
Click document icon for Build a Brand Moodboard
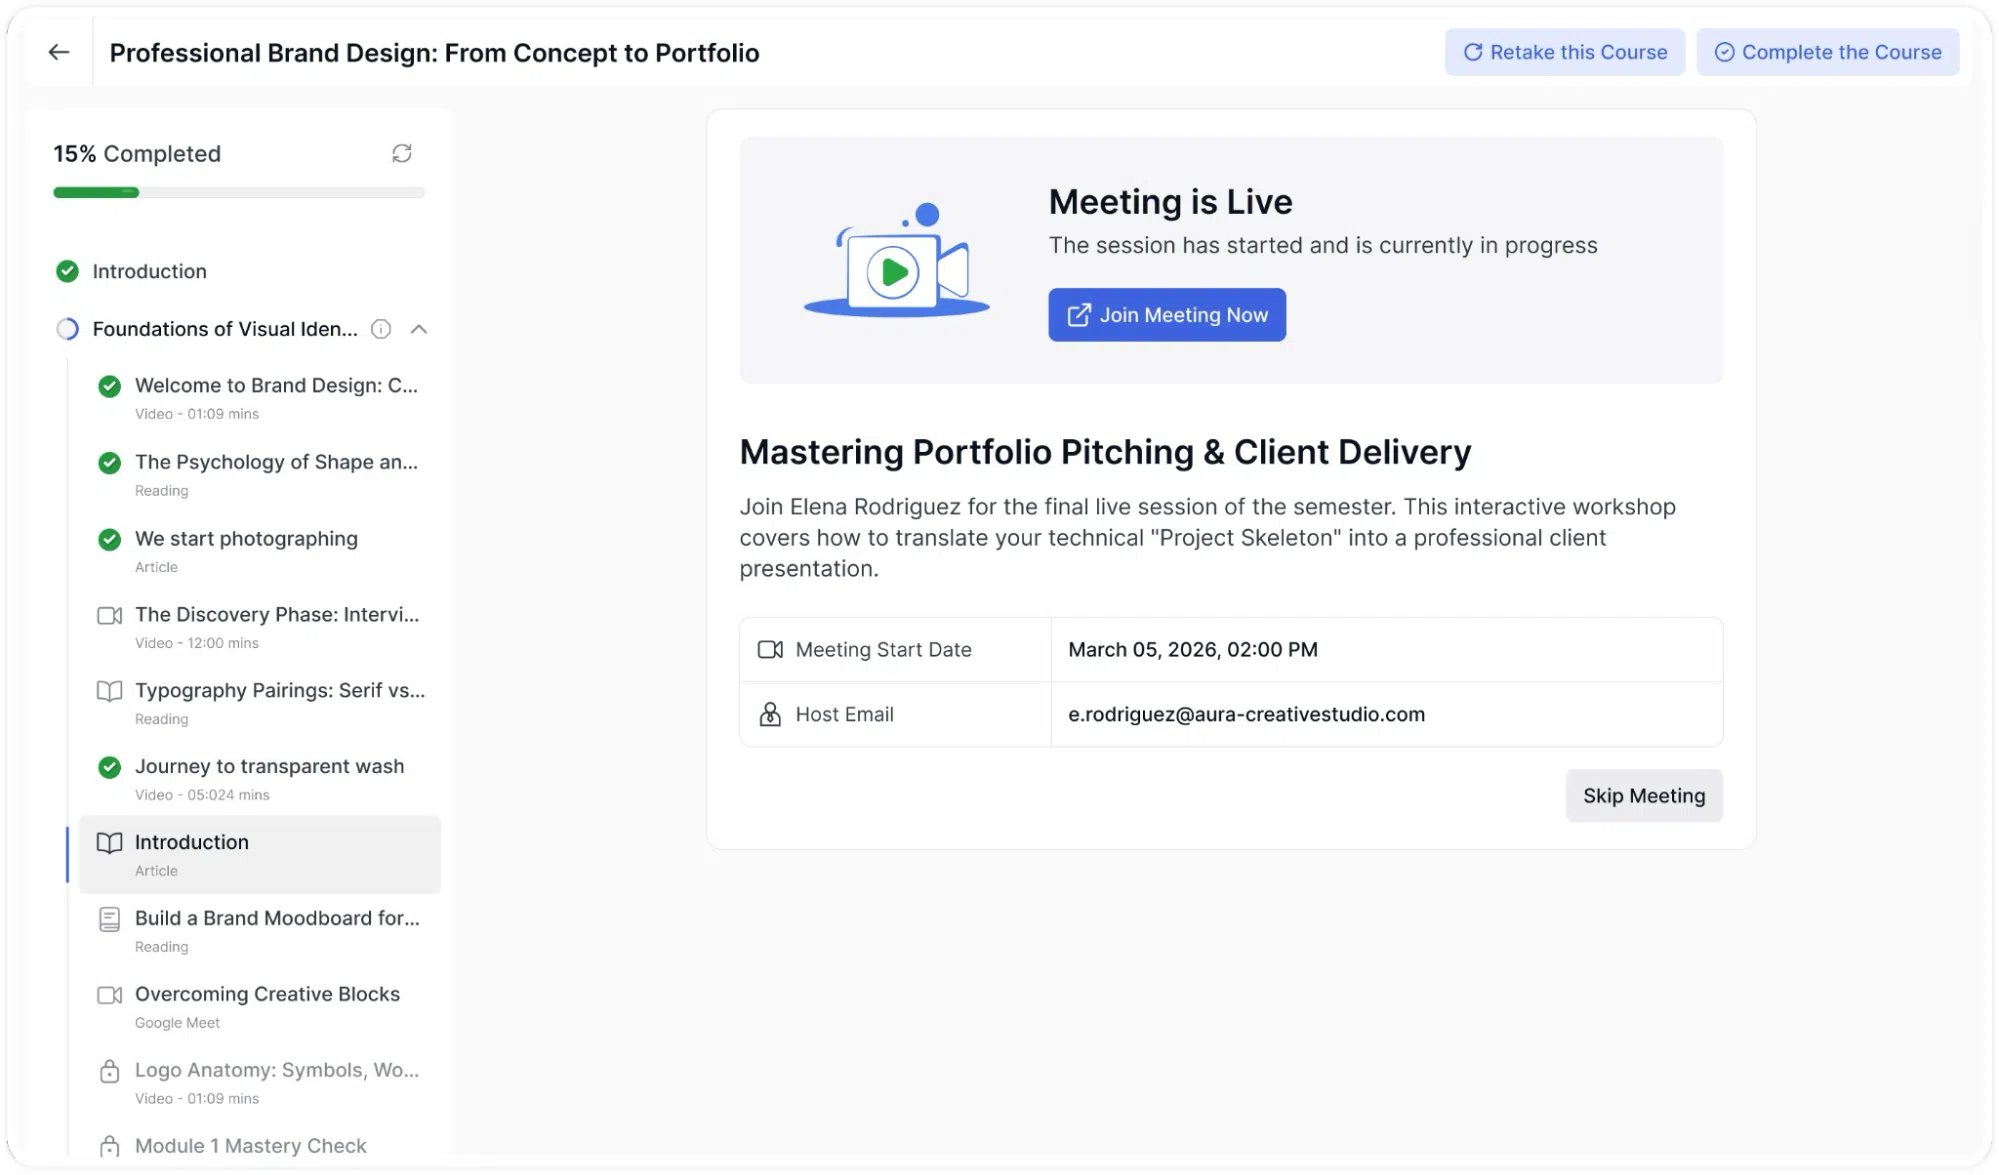coord(110,919)
